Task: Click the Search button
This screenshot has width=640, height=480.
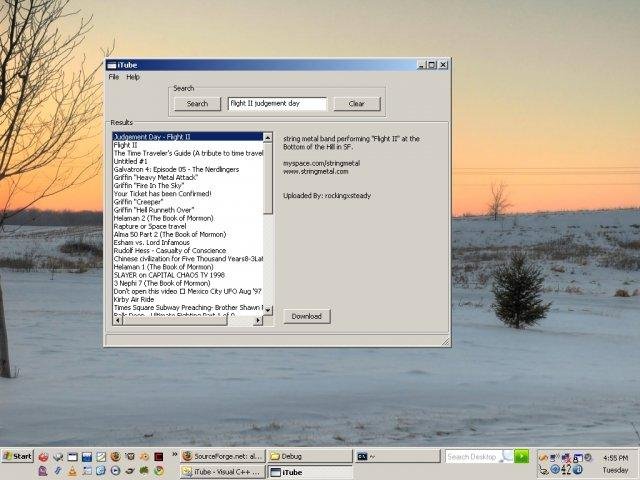Action: [198, 104]
